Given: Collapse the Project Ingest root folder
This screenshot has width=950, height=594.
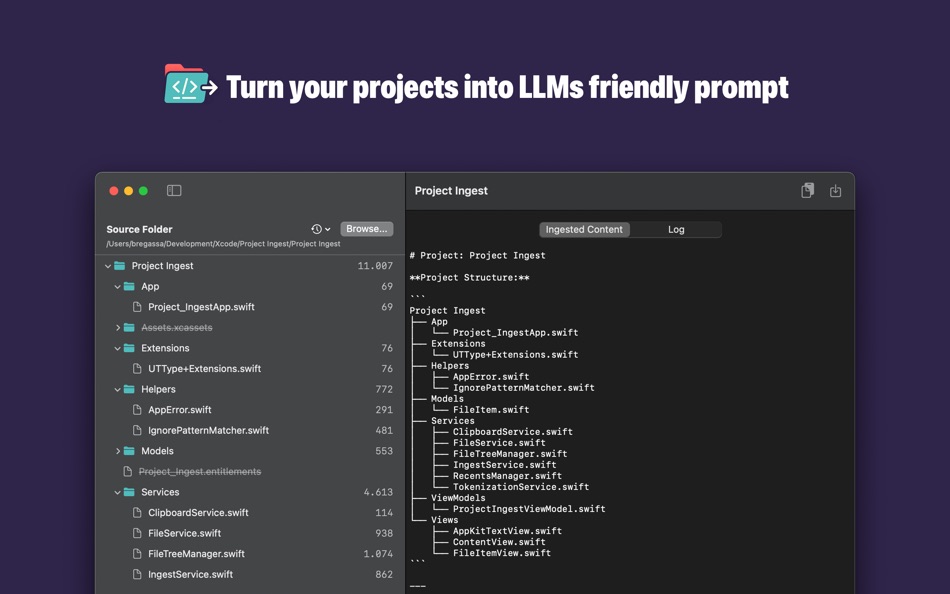Looking at the screenshot, I should pos(107,266).
